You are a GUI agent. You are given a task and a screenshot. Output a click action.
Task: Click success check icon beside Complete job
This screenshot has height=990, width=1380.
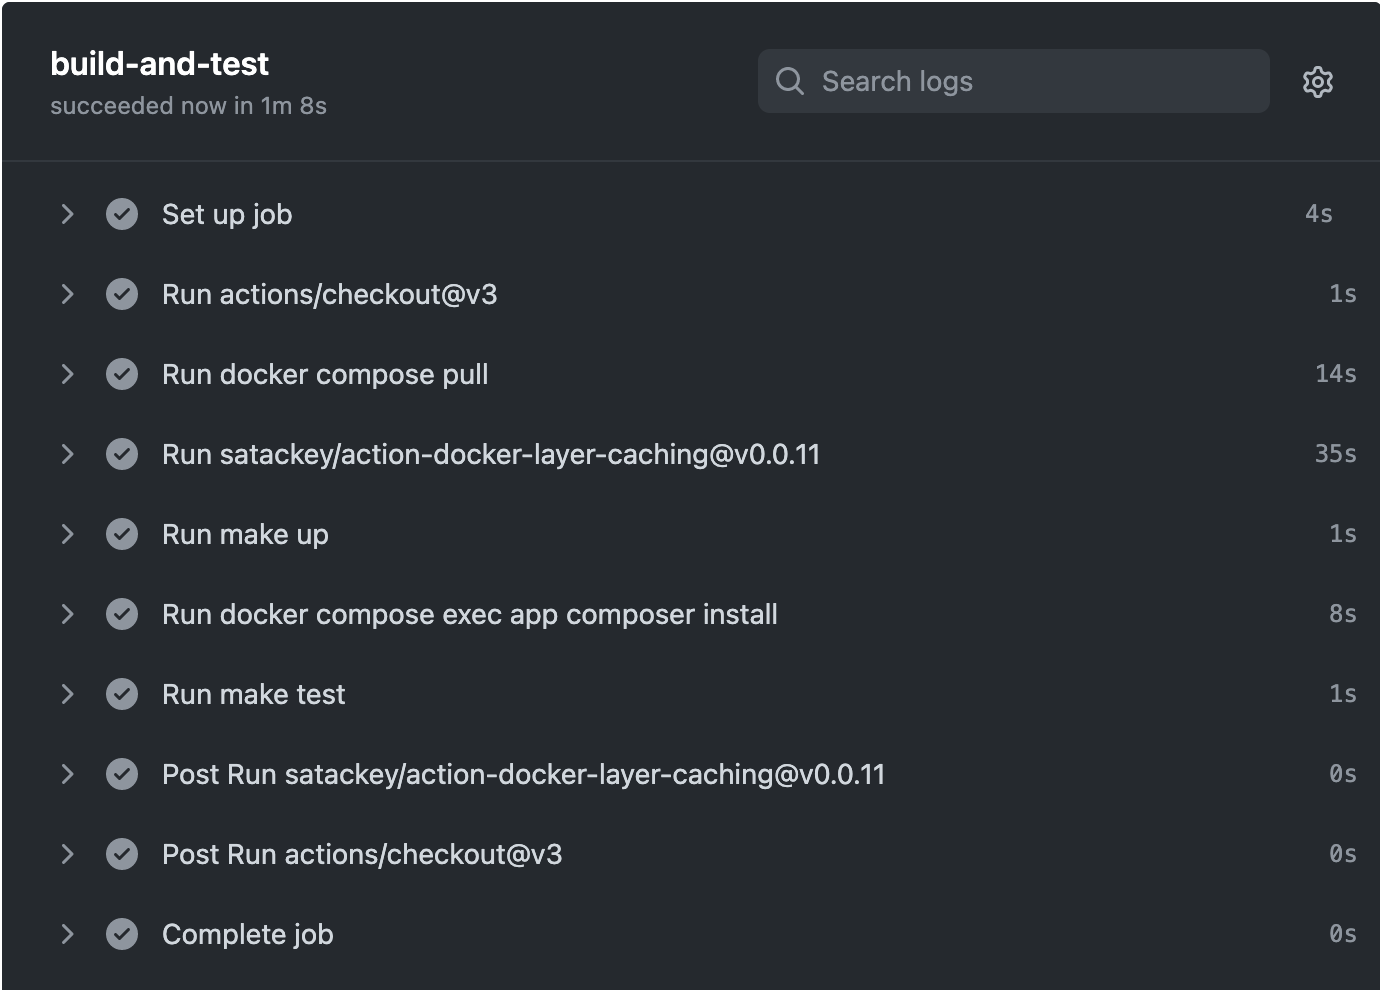click(122, 934)
